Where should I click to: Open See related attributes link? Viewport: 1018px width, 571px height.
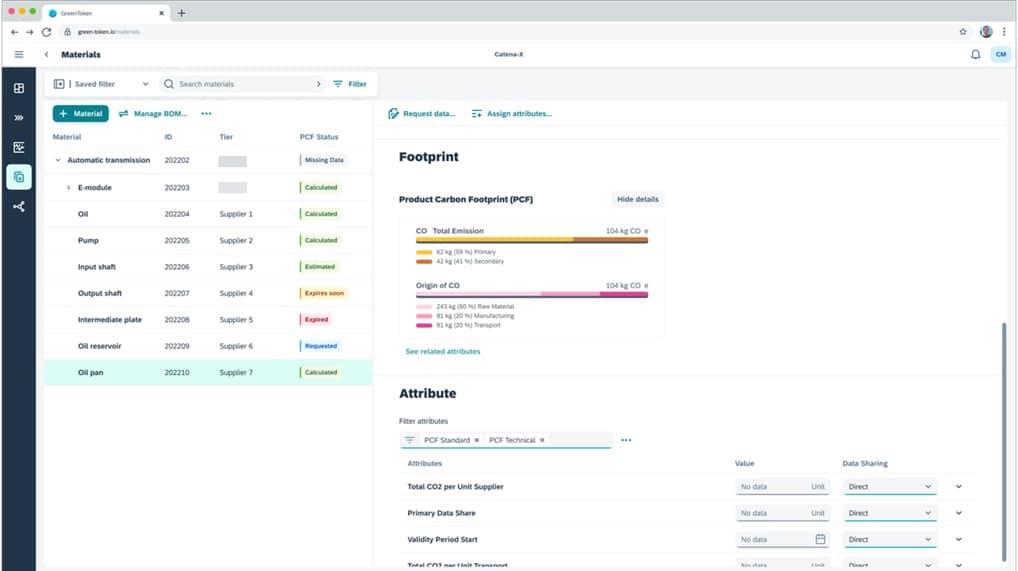[x=442, y=351]
